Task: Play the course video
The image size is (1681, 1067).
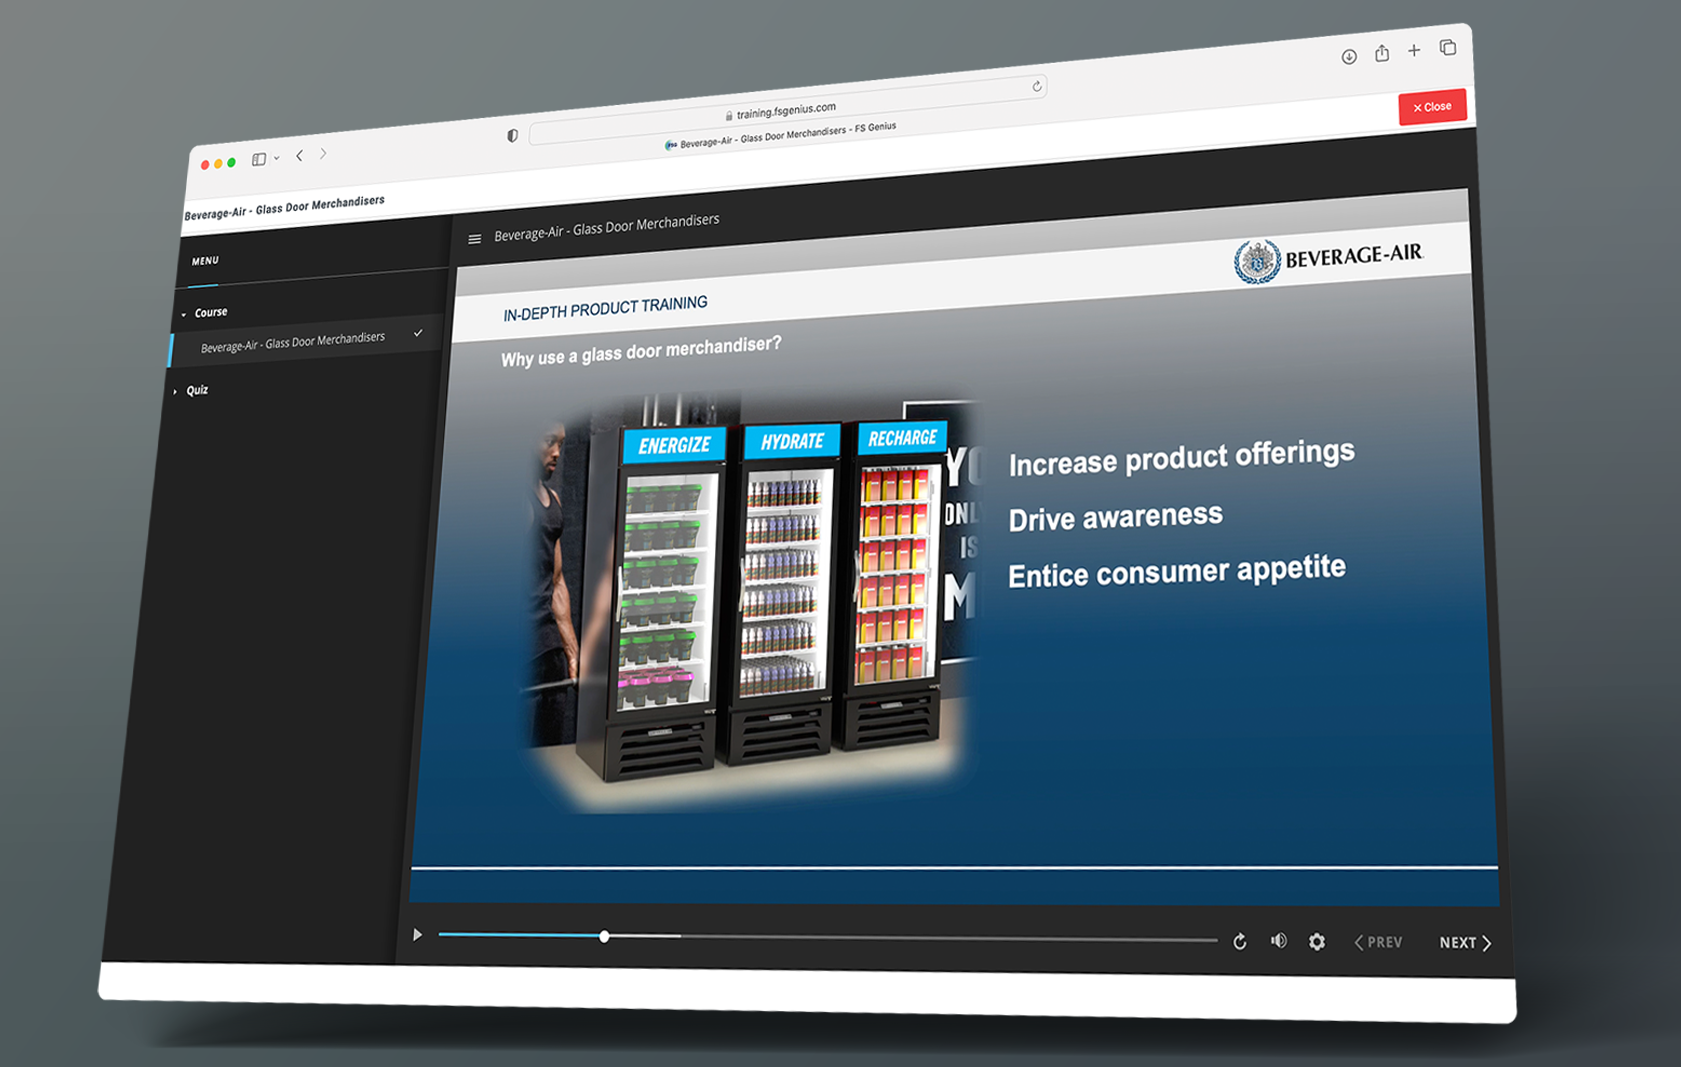Action: 417,935
